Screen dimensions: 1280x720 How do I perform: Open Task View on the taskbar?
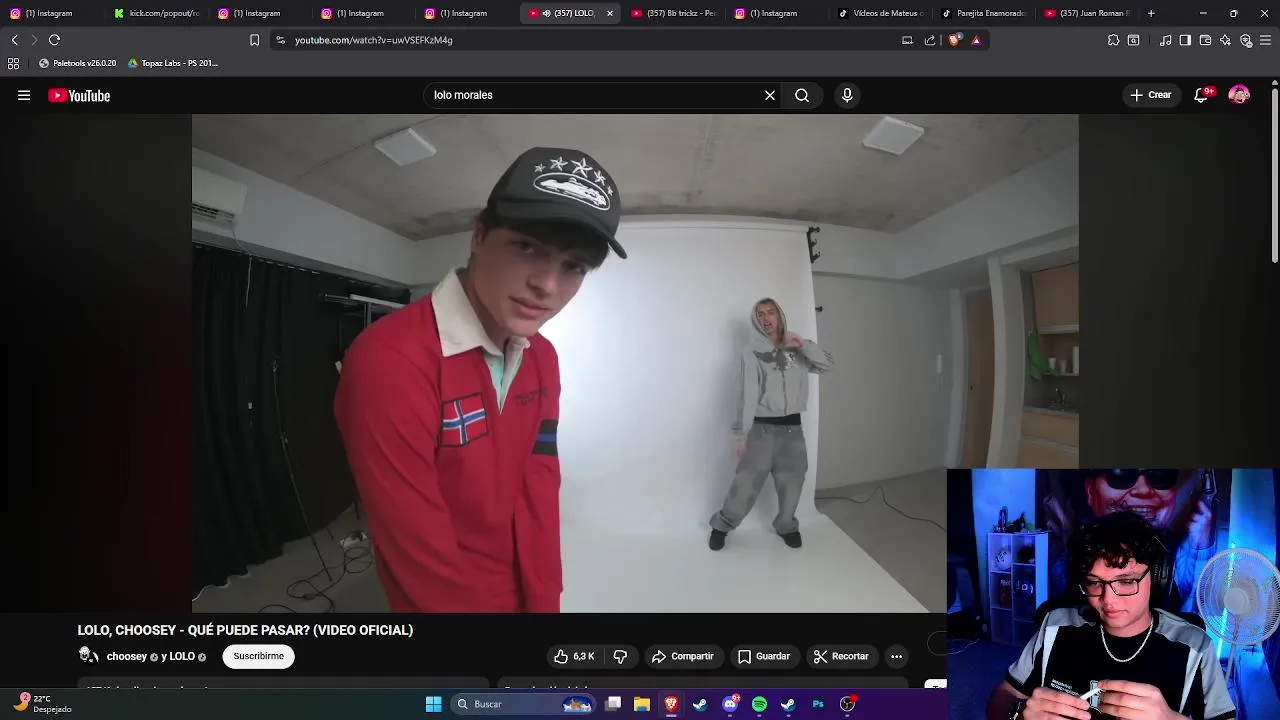(x=613, y=704)
